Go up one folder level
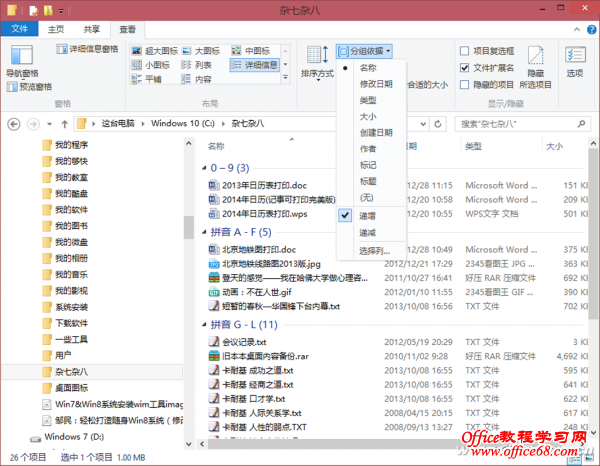The width and height of the screenshot is (600, 466). coord(65,124)
